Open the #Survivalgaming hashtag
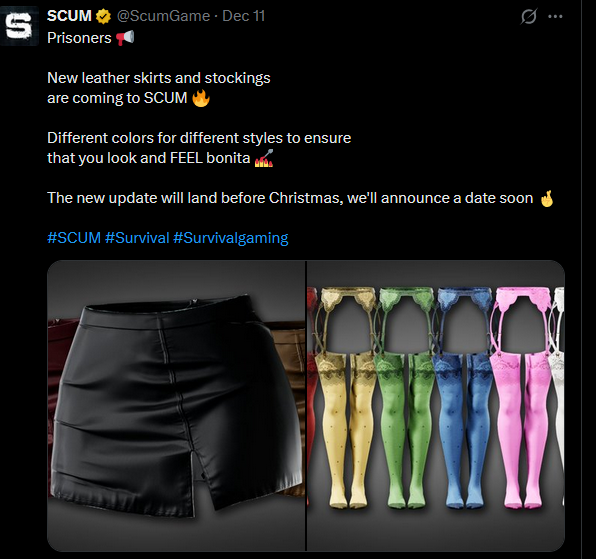 coord(231,238)
